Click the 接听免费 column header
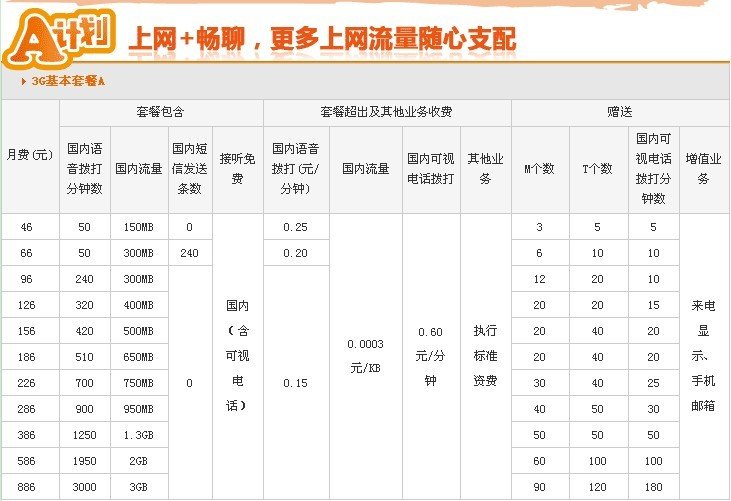The width and height of the screenshot is (731, 501). pos(238,169)
